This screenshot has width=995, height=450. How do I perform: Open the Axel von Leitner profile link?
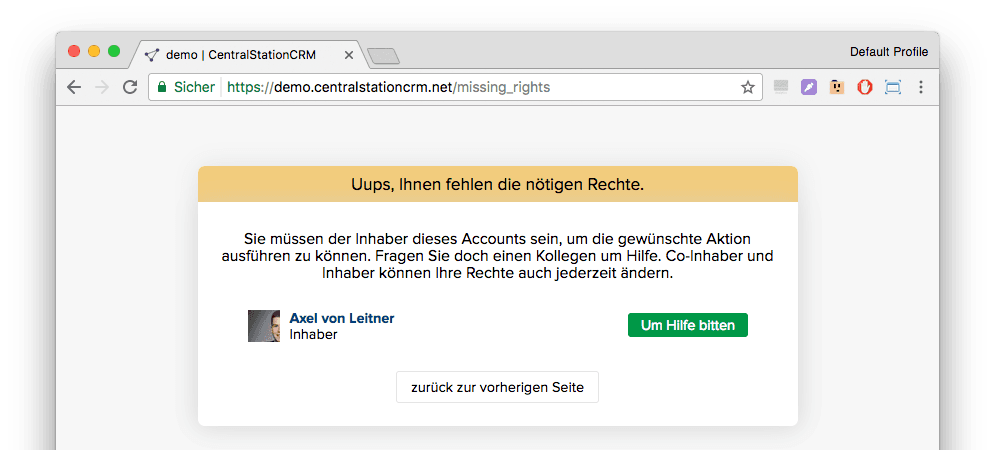(x=341, y=318)
